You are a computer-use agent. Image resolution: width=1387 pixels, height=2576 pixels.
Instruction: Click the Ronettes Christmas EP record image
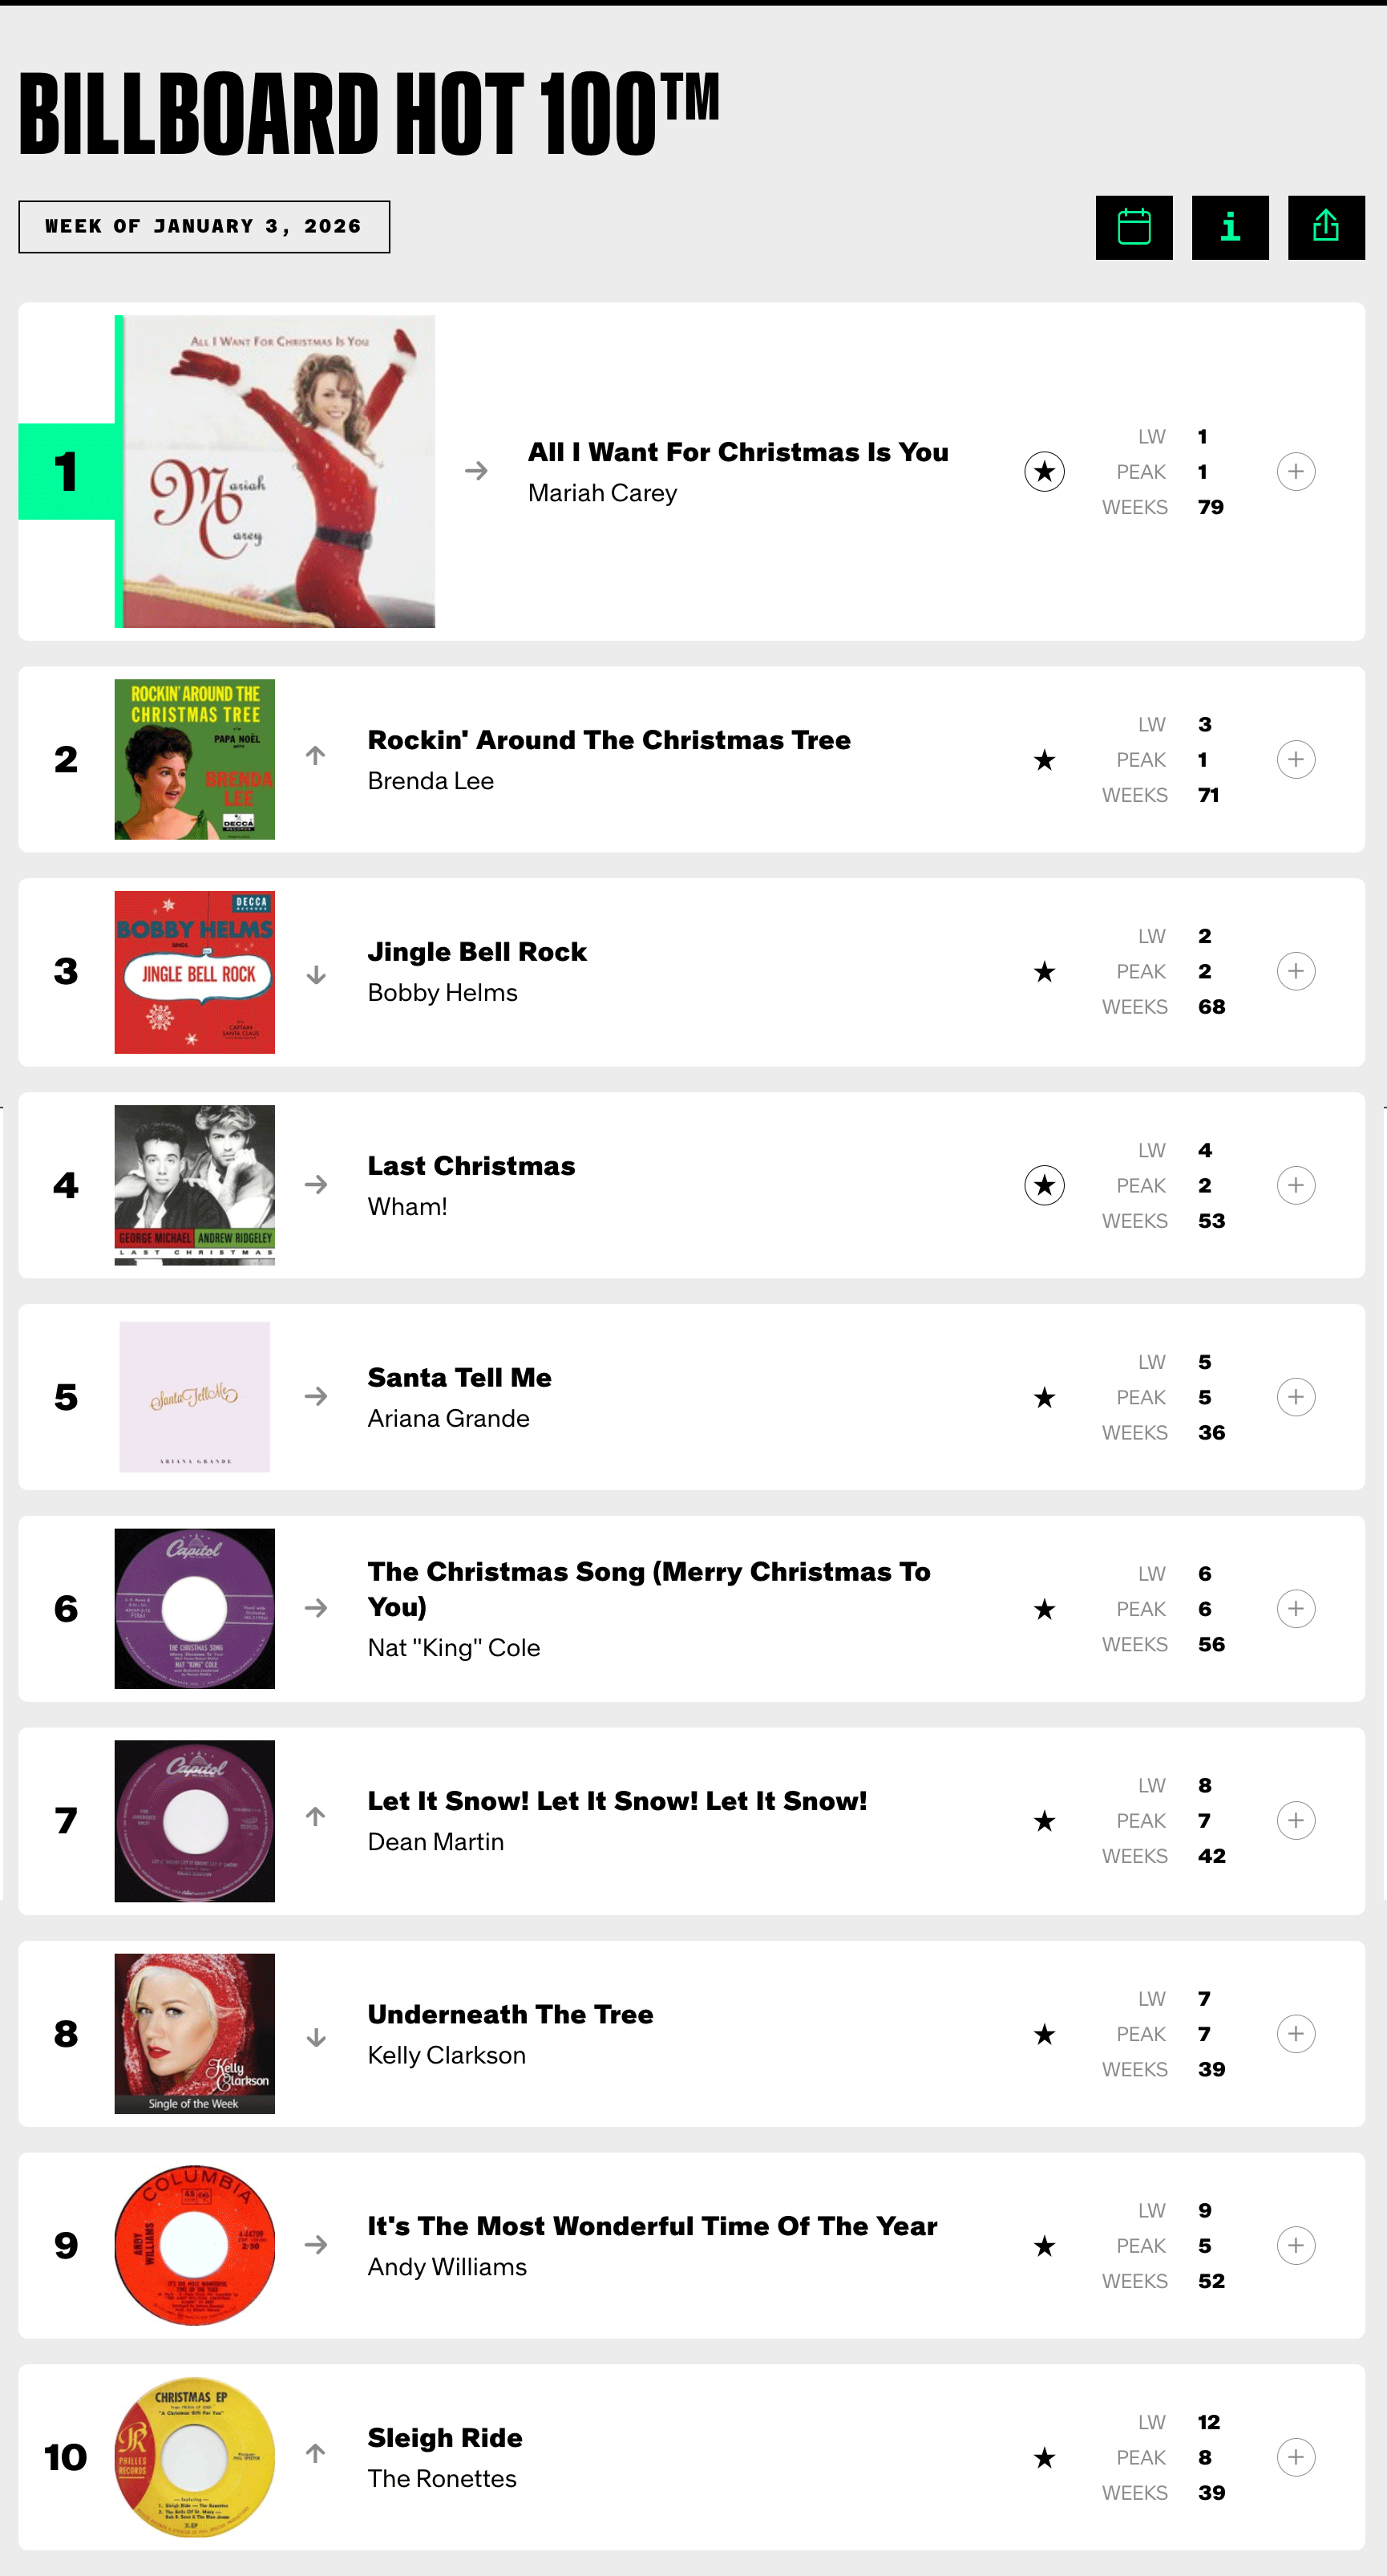pyautogui.click(x=194, y=2457)
